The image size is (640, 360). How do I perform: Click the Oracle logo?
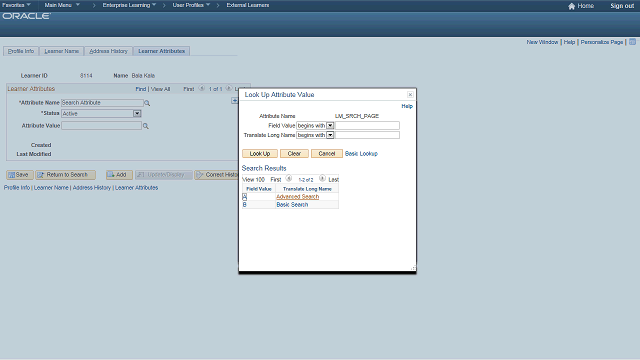[27, 16]
